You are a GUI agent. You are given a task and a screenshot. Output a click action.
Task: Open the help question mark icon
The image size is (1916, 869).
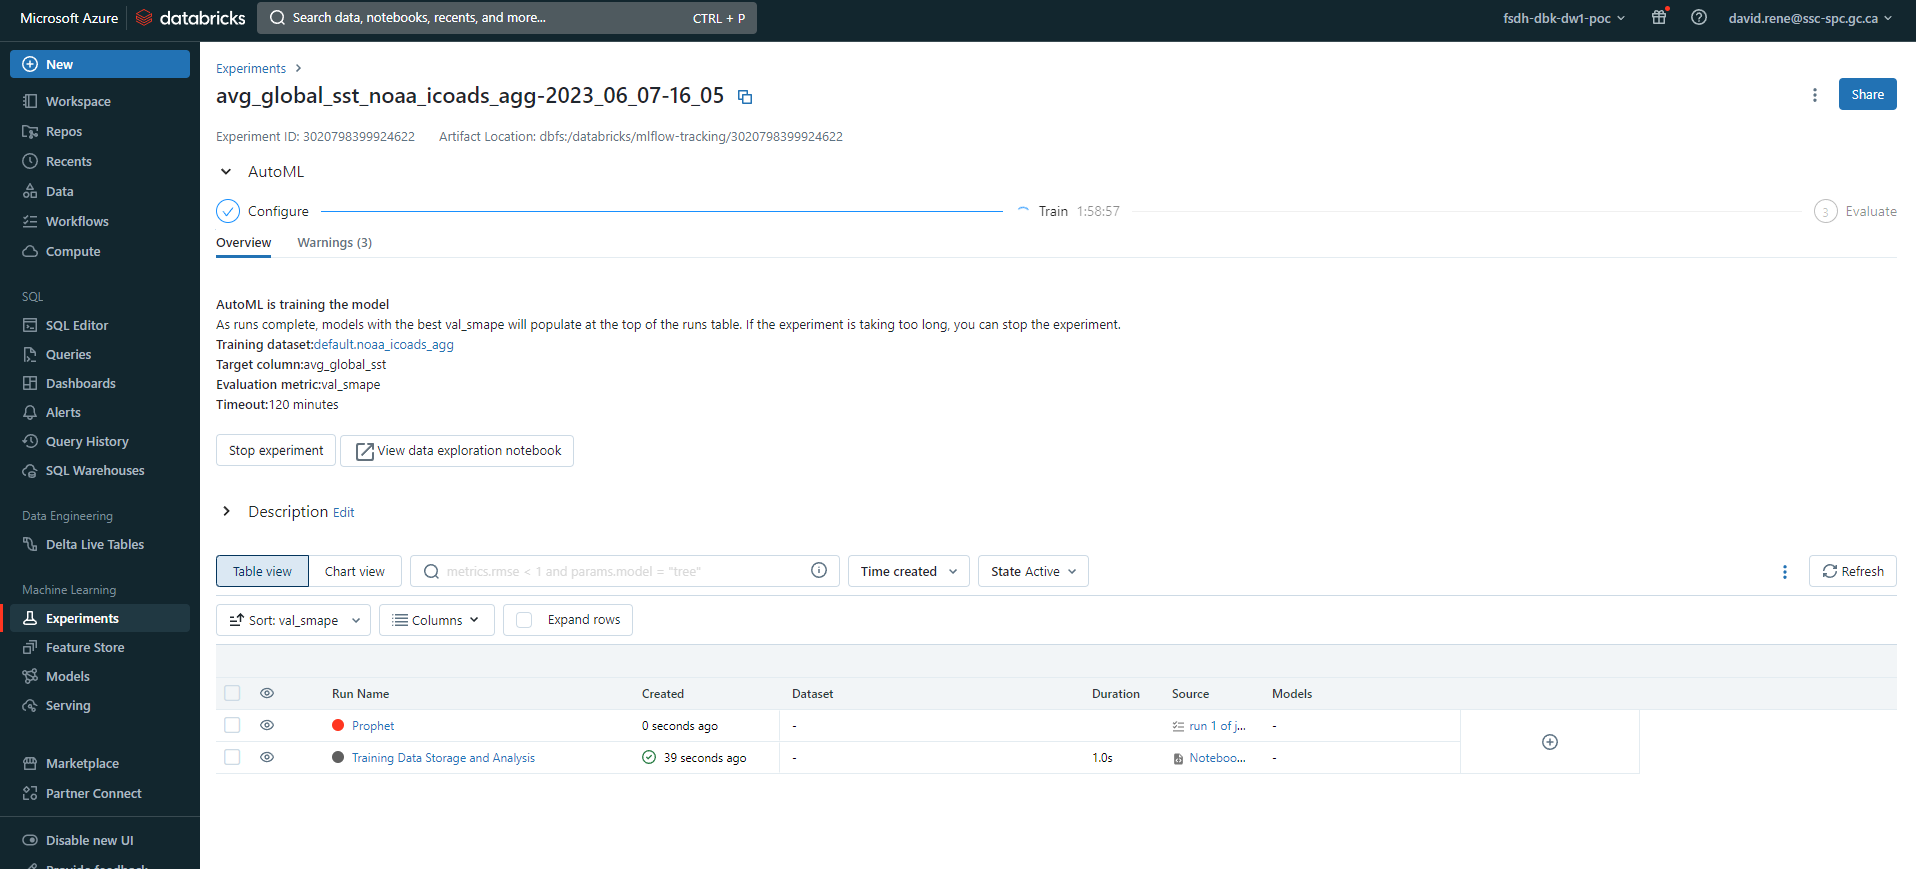[1698, 18]
